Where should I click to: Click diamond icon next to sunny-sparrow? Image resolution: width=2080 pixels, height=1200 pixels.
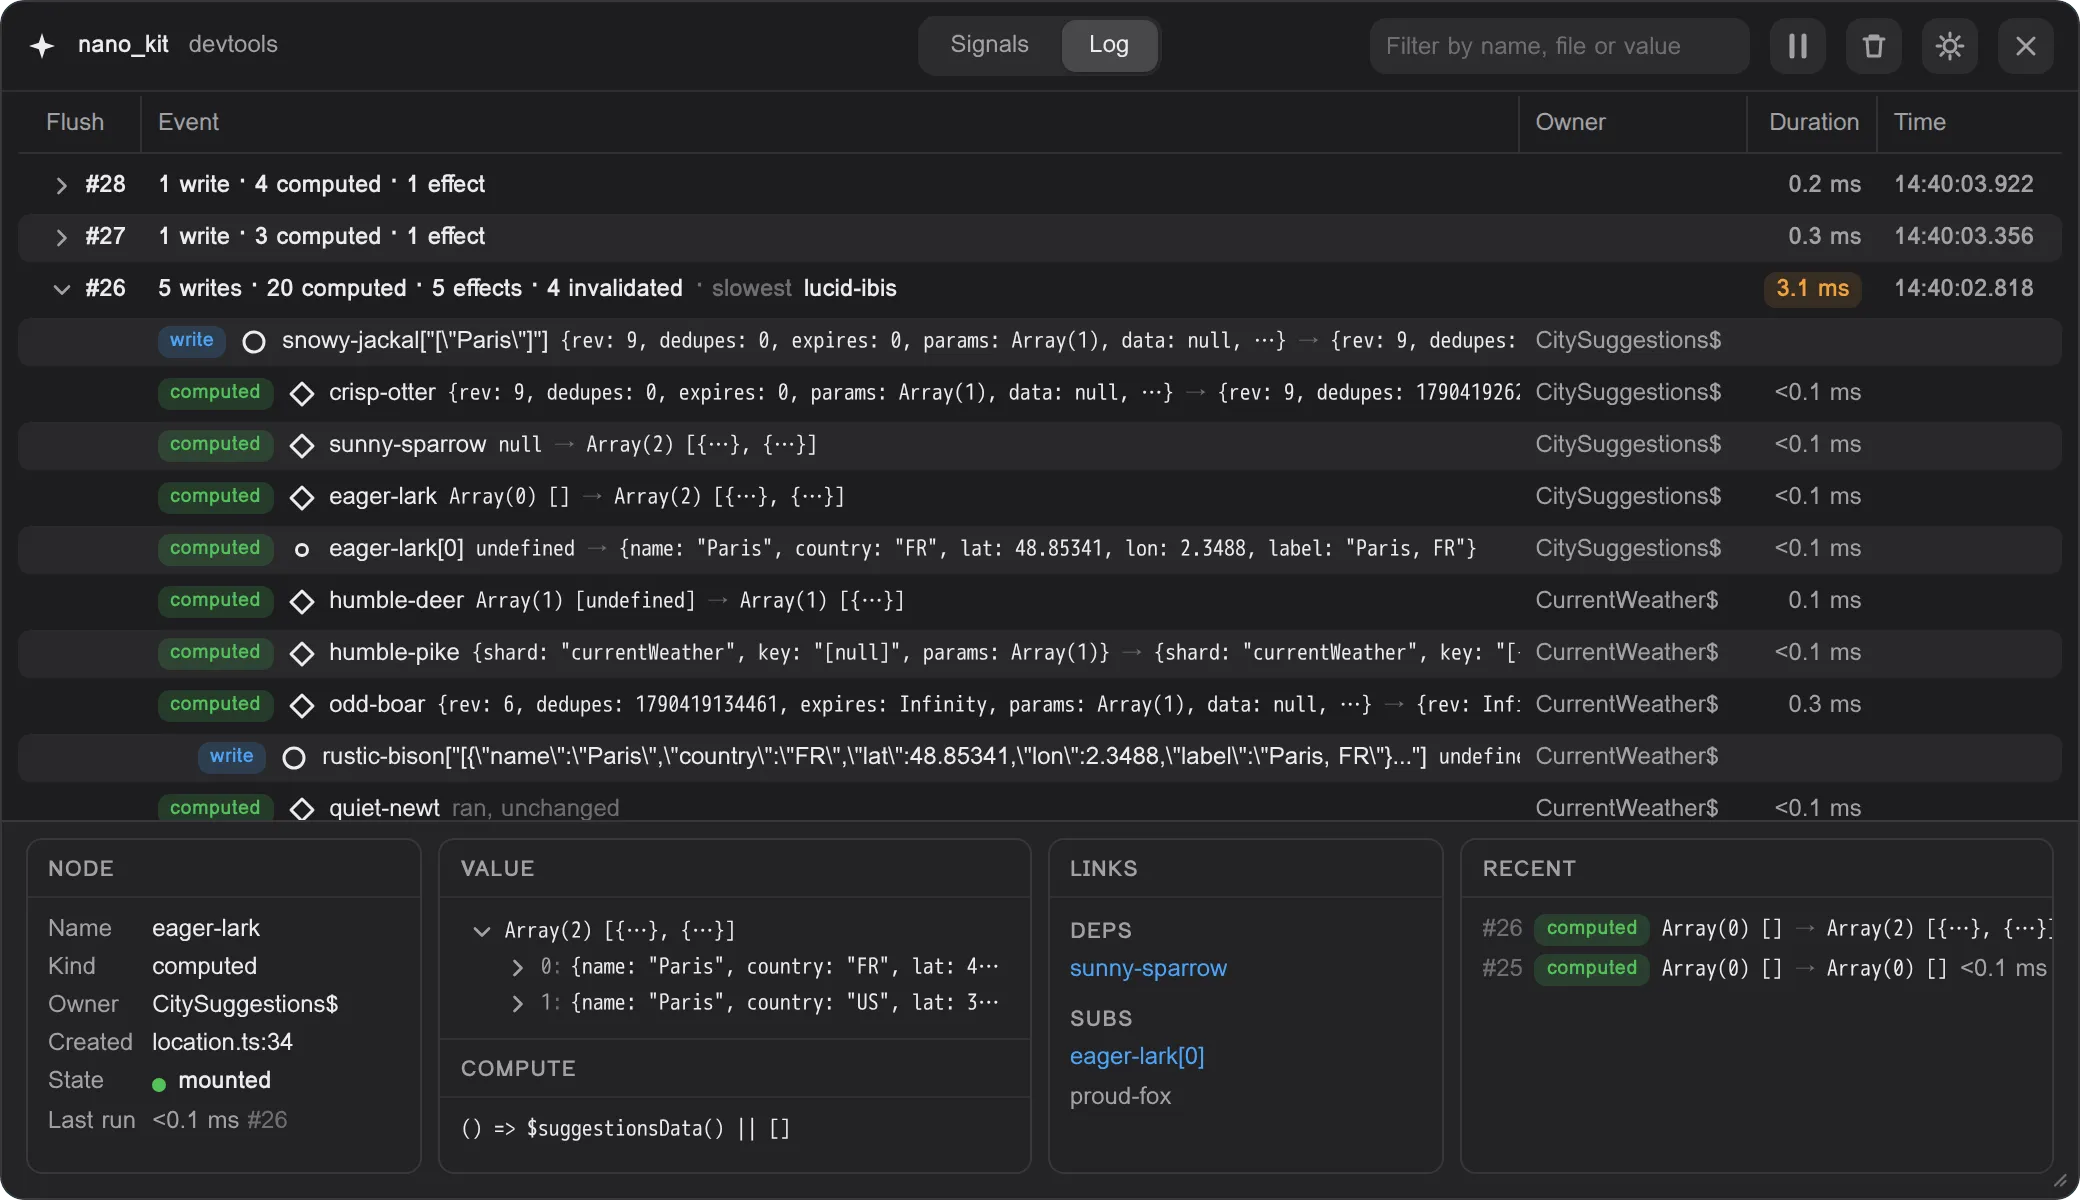tap(301, 446)
